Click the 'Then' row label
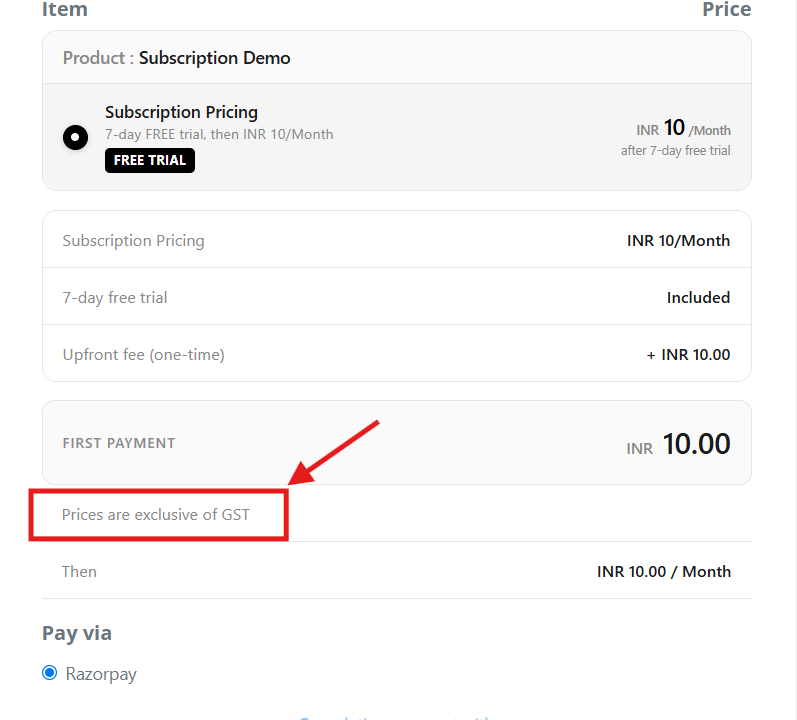Viewport: 797px width, 720px height. coord(79,572)
